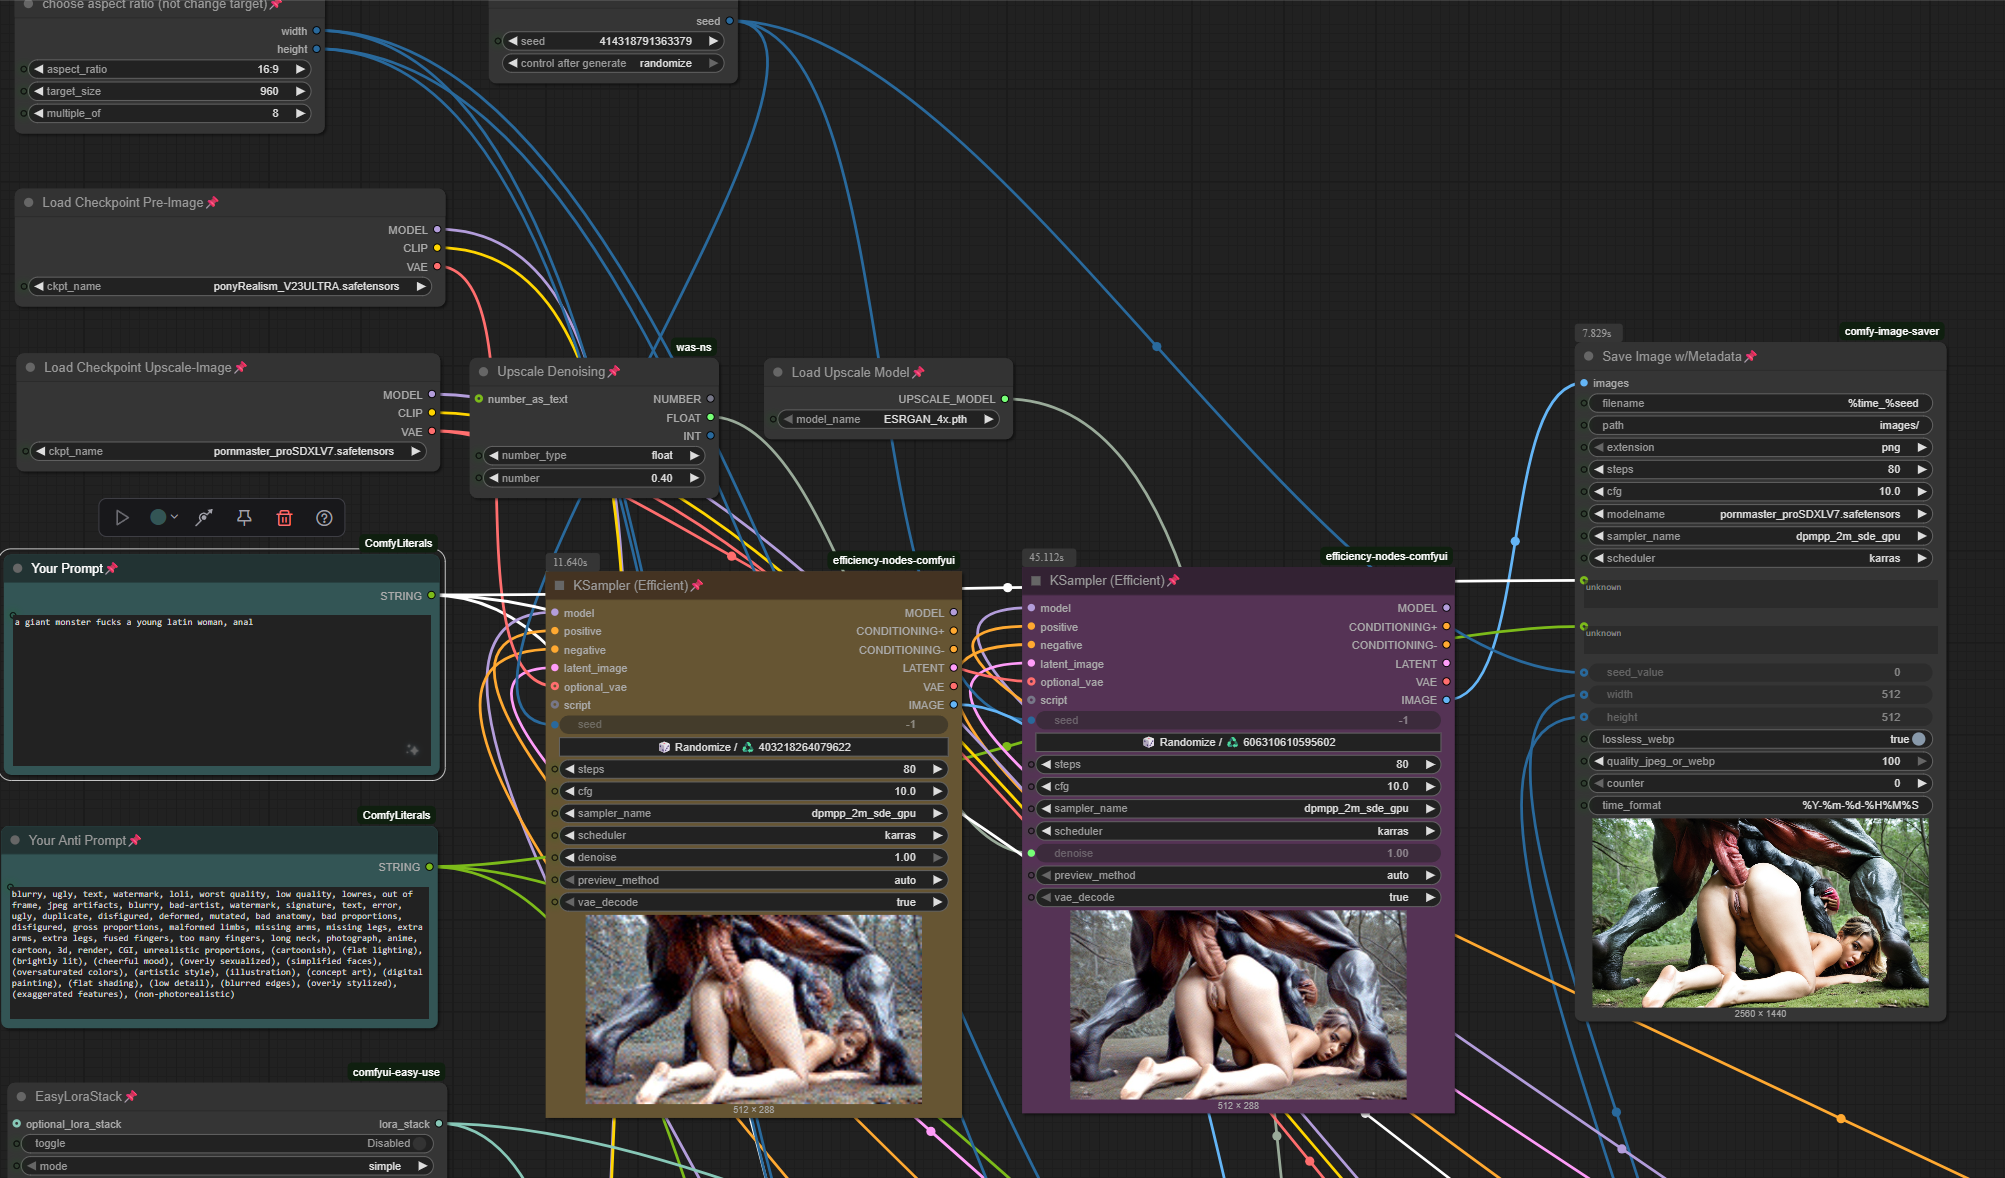Click the filename field in Save Image node
2005x1178 pixels.
[1760, 403]
